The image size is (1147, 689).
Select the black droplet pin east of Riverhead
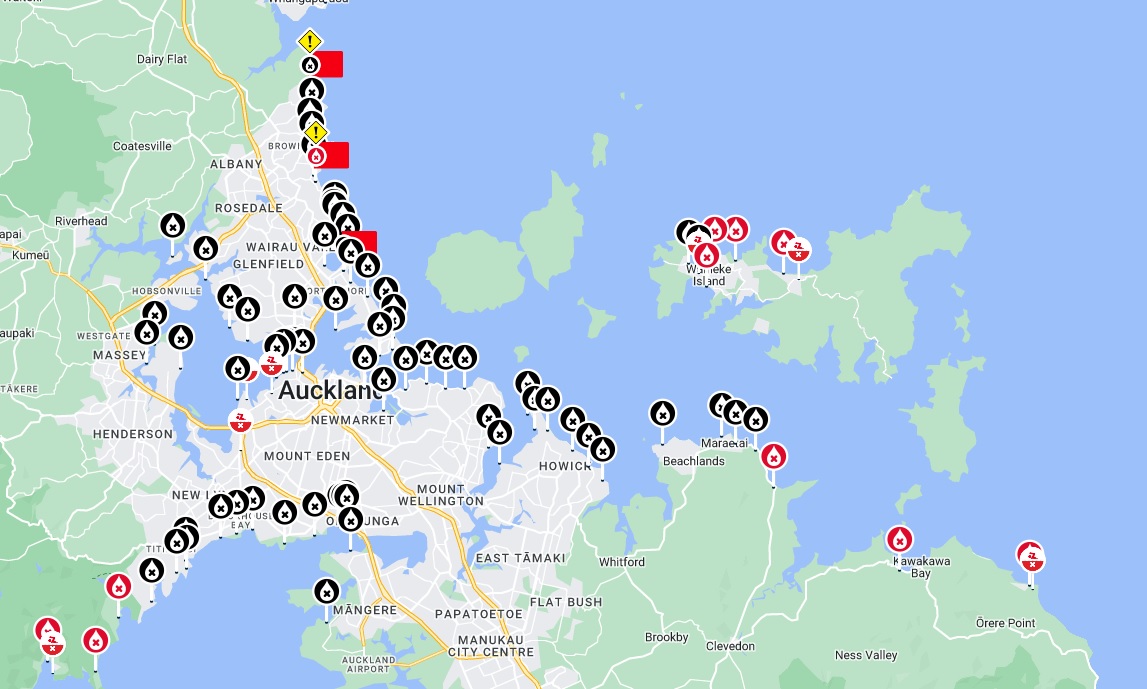173,226
